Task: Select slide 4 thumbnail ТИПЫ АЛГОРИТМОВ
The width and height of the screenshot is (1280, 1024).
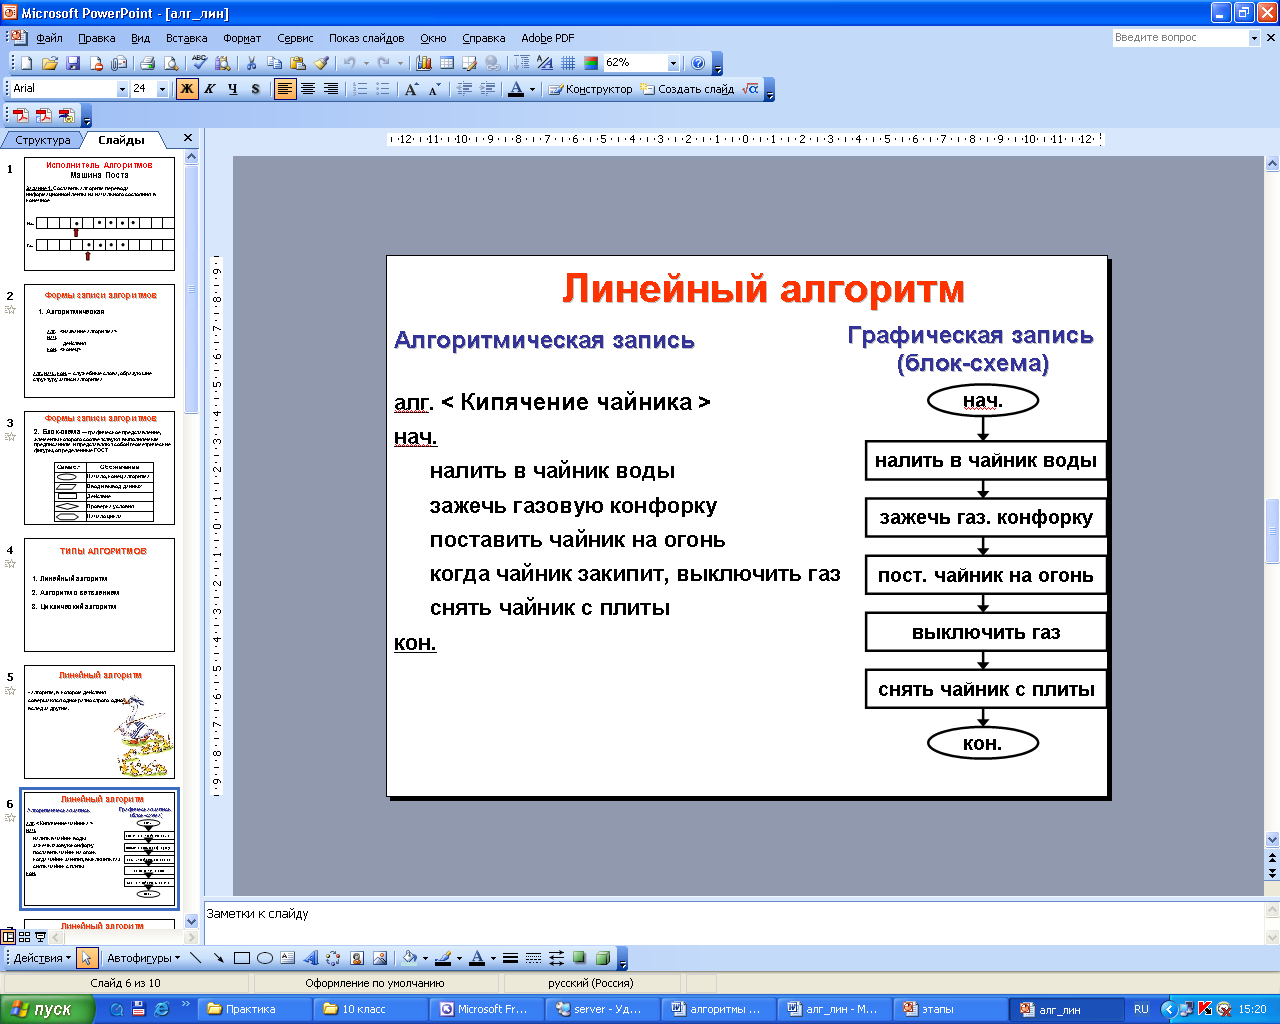Action: coord(99,595)
